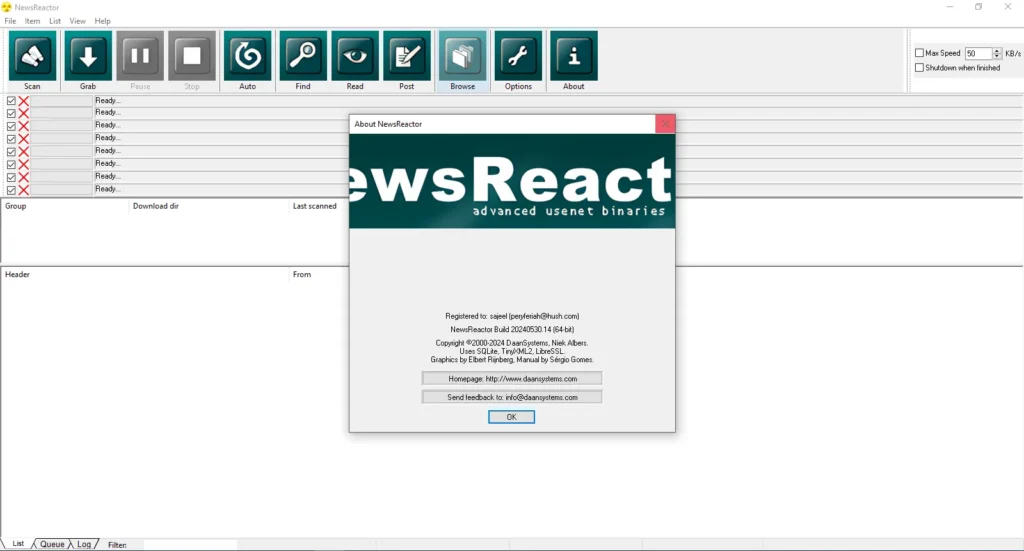Click the 'Uses SQLite, TinyXML2, LibreSSL' line
The height and width of the screenshot is (551, 1024).
tap(512, 351)
